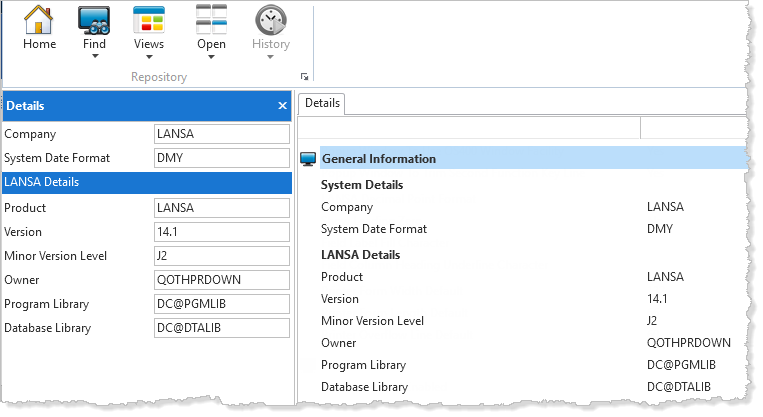This screenshot has height=417, width=763.
Task: Expand the Open dropdown arrow
Action: tap(211, 57)
